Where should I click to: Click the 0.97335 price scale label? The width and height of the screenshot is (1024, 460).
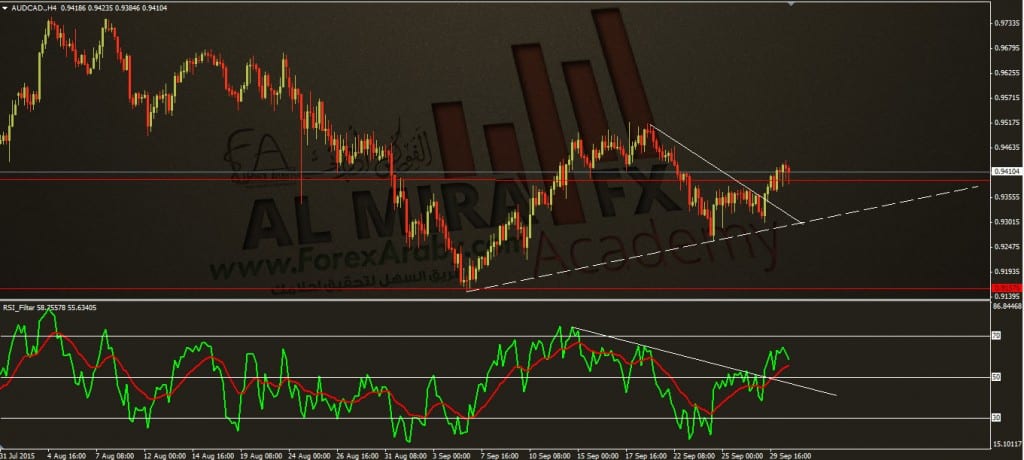click(x=1006, y=23)
